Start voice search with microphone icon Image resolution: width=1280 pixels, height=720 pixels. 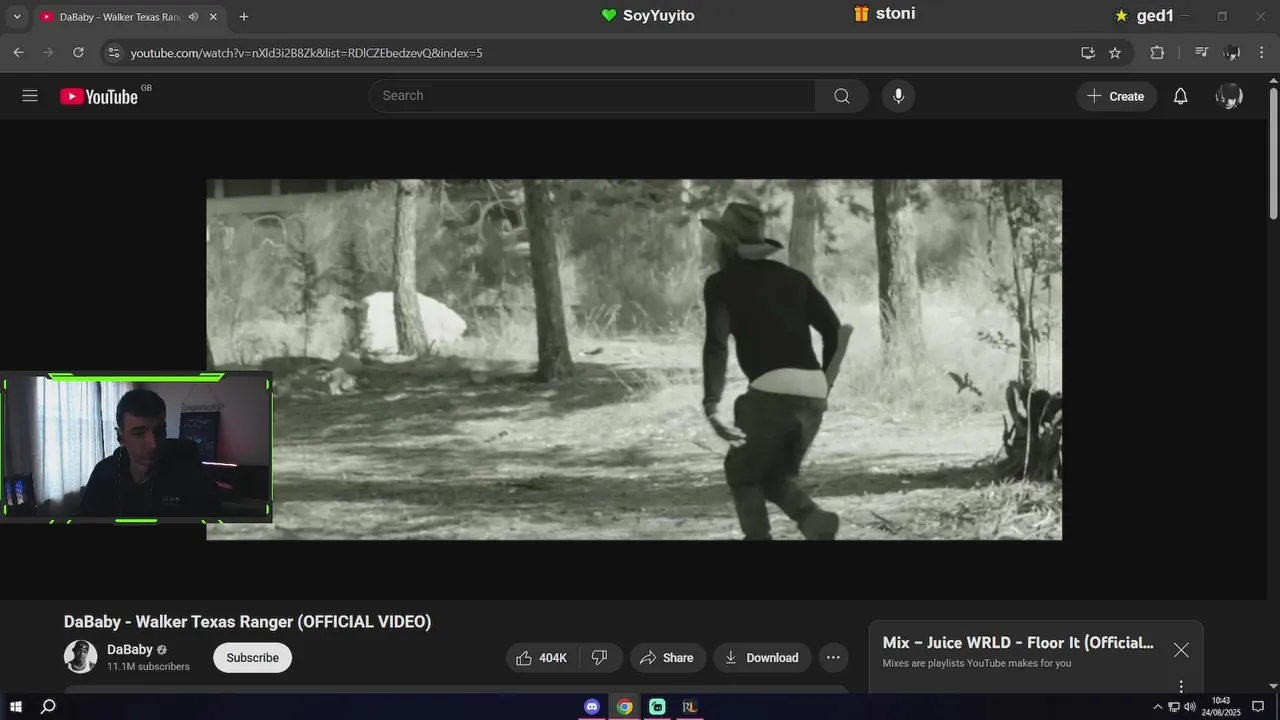(898, 96)
